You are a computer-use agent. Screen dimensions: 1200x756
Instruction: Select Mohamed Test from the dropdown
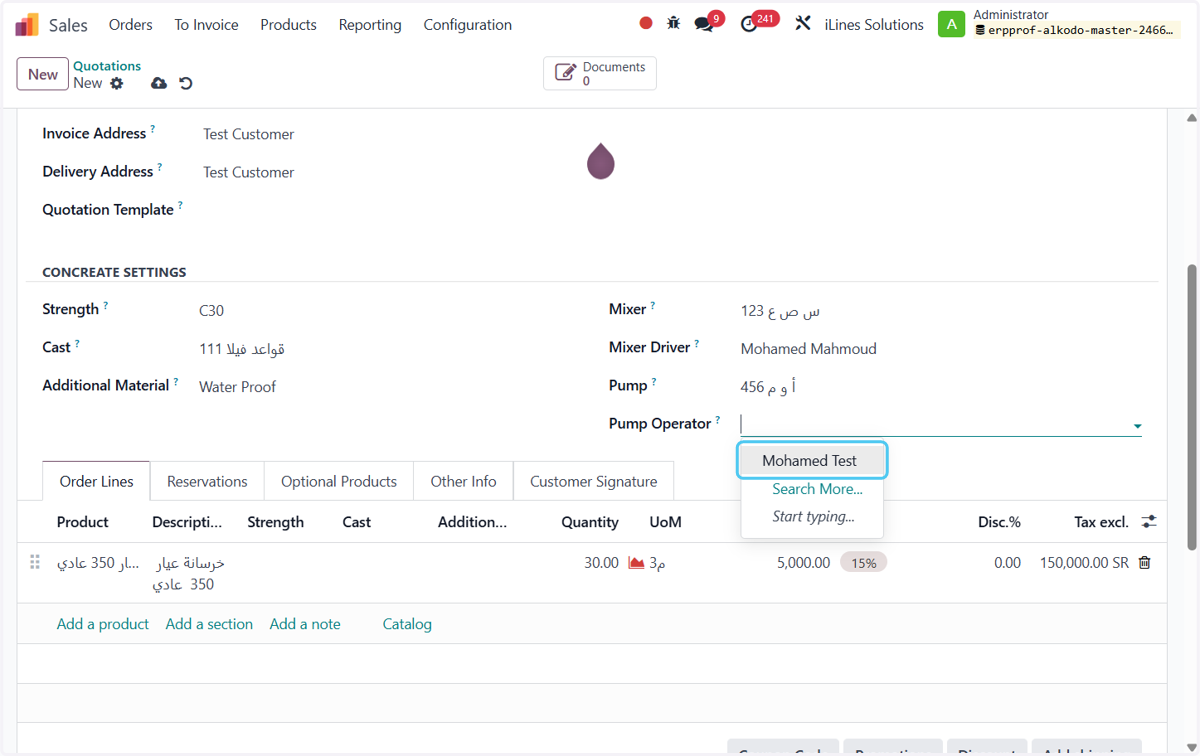tap(812, 461)
